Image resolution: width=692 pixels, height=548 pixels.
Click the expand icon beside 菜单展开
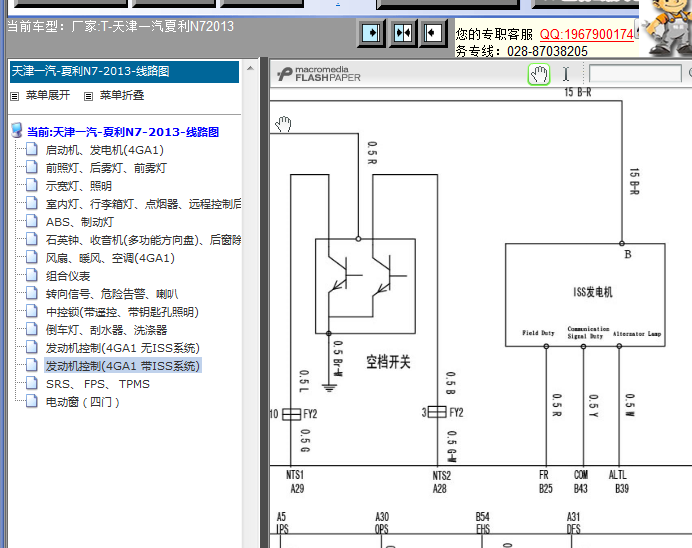(15, 96)
